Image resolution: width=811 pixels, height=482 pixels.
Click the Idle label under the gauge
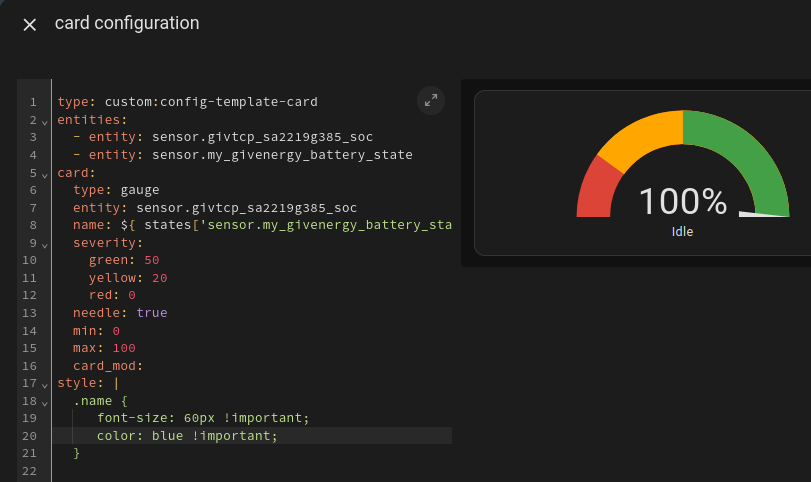[682, 232]
